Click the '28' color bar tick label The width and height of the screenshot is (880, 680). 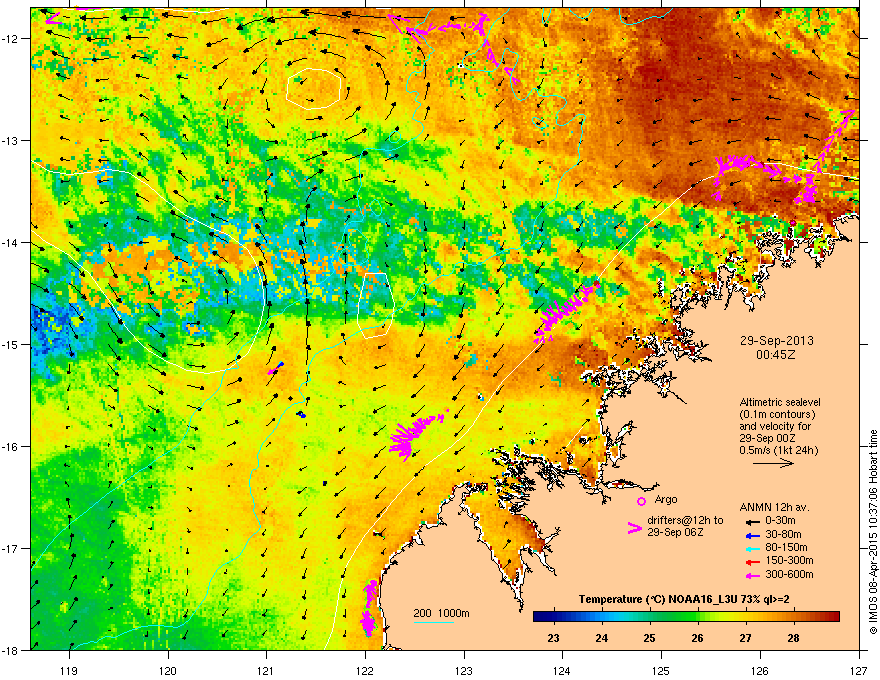[793, 638]
